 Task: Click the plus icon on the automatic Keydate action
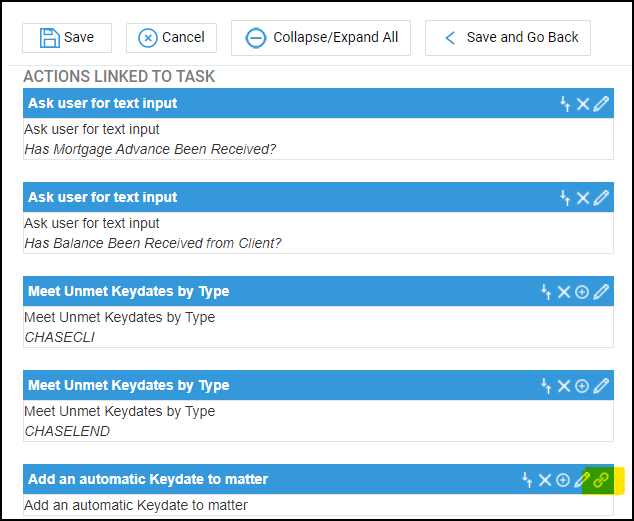[563, 480]
